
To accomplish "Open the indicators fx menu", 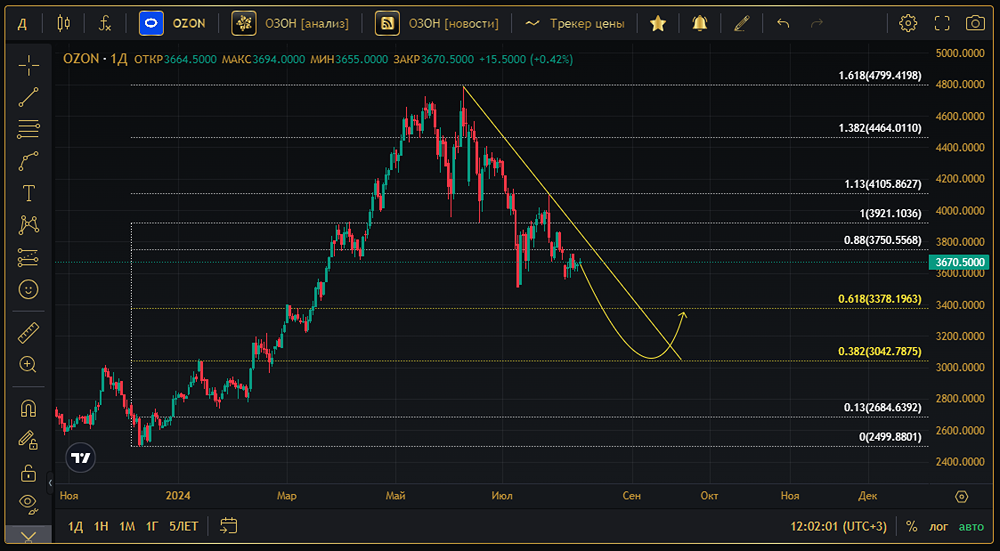I will pyautogui.click(x=105, y=24).
